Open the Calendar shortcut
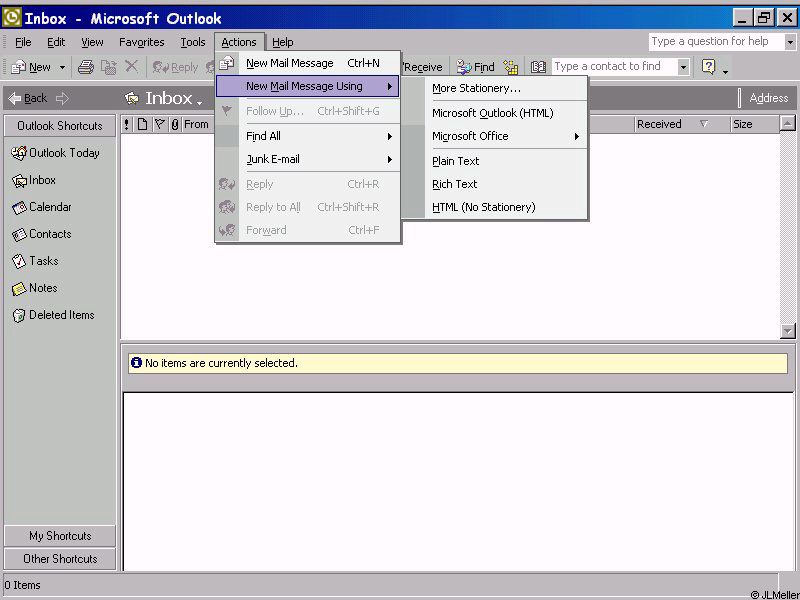Image resolution: width=800 pixels, height=600 pixels. 41,207
